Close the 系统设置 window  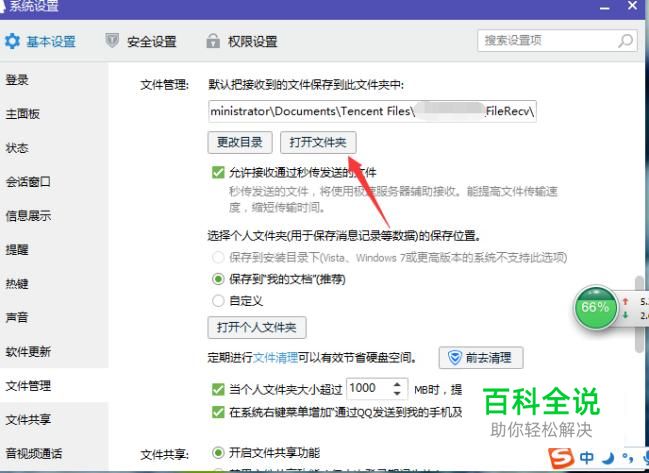coord(632,6)
